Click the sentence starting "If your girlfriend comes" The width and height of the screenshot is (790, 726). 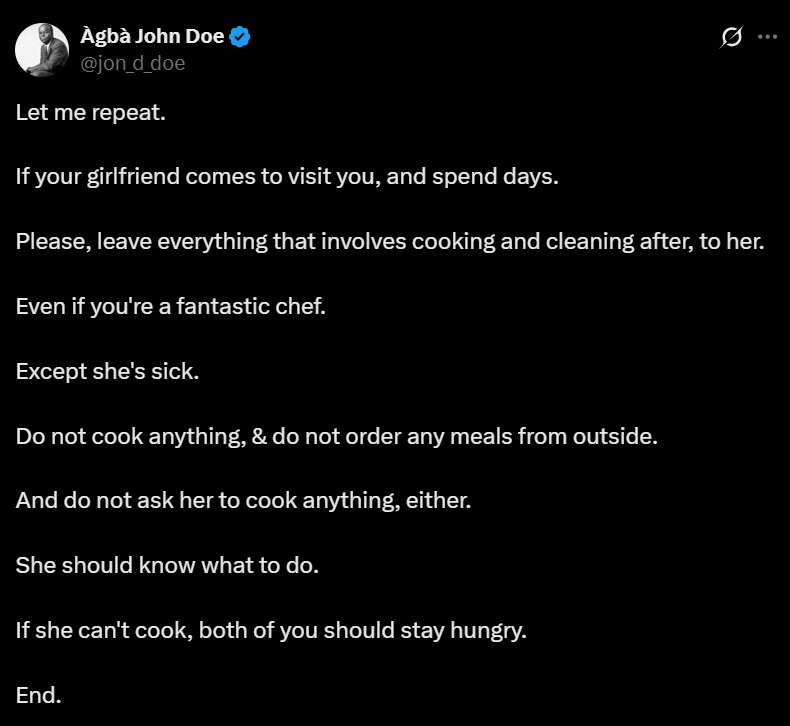pyautogui.click(x=287, y=177)
